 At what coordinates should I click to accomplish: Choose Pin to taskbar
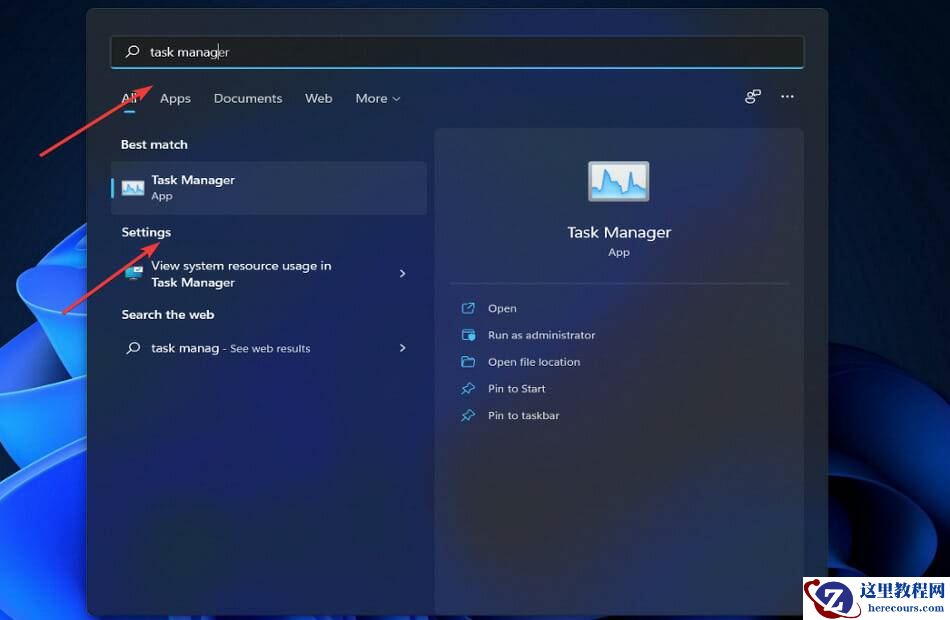523,415
